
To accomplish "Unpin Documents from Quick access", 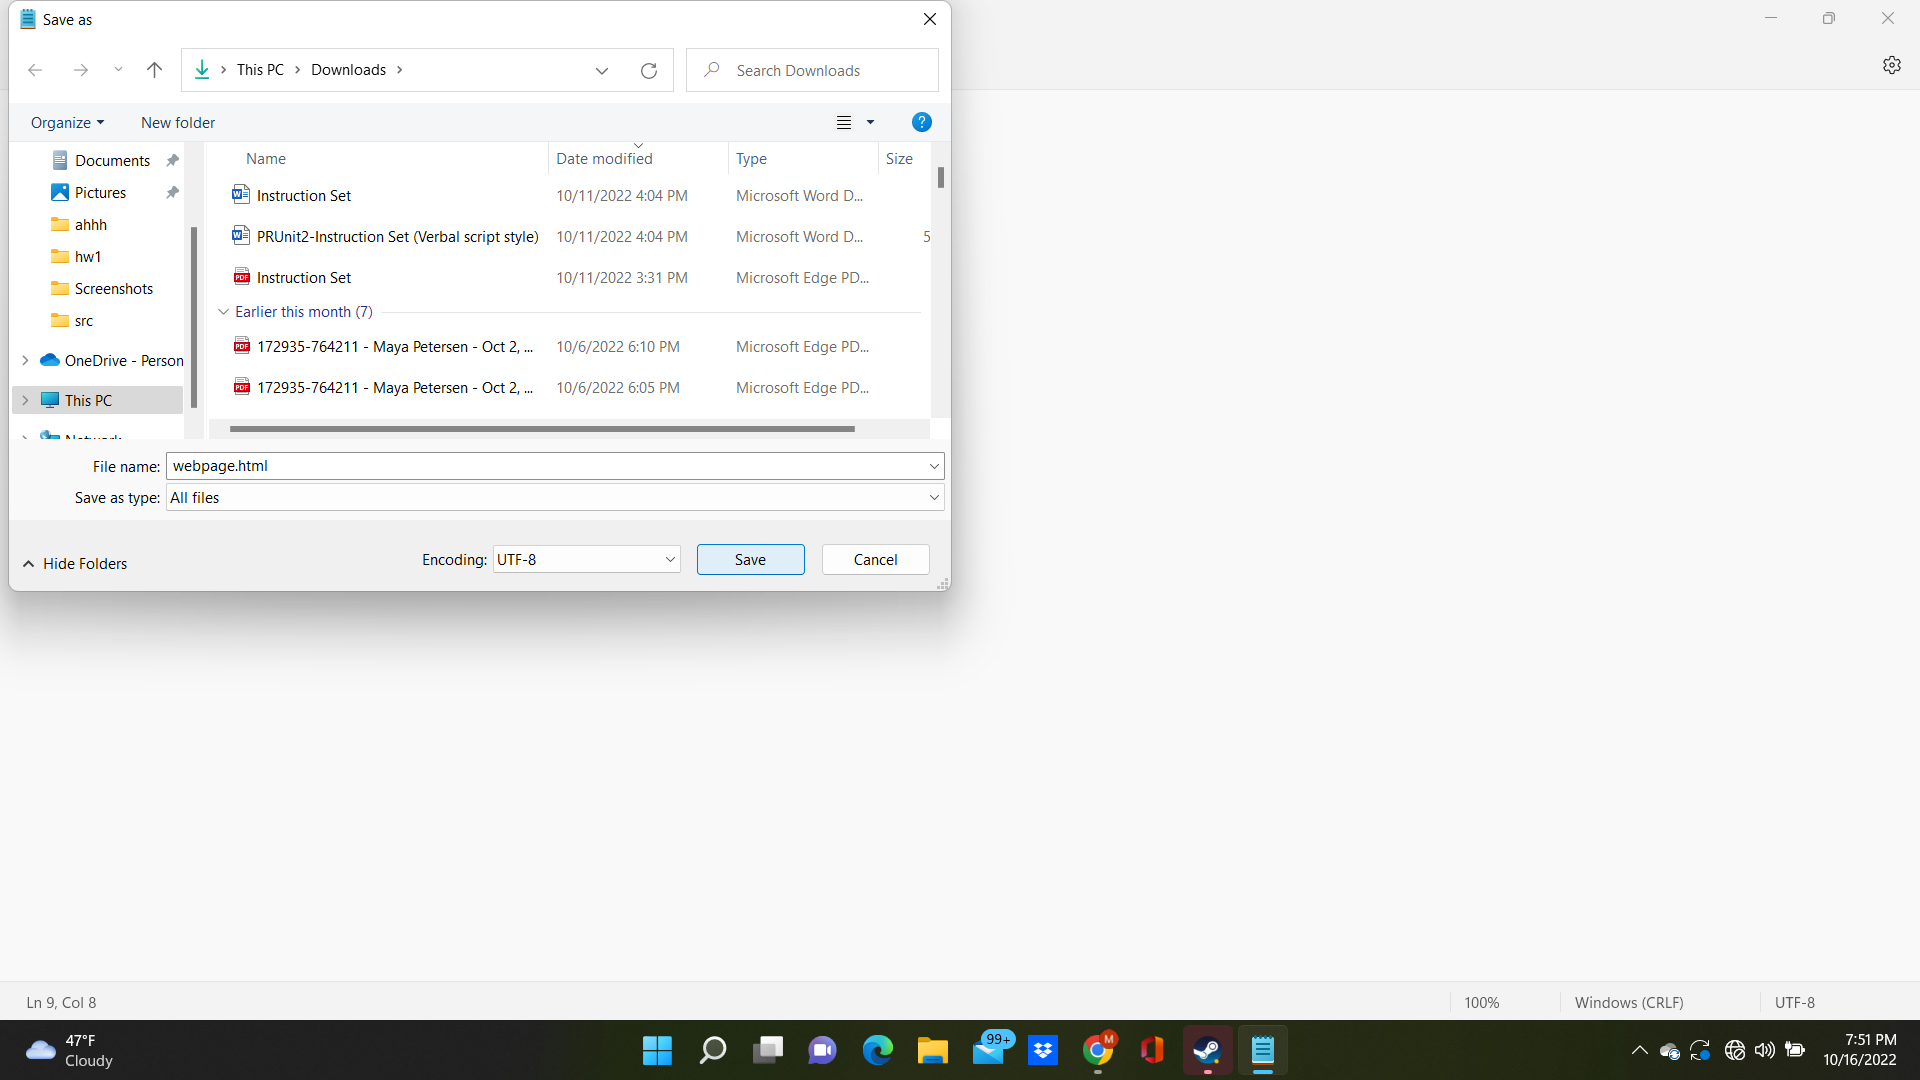I will coord(171,159).
